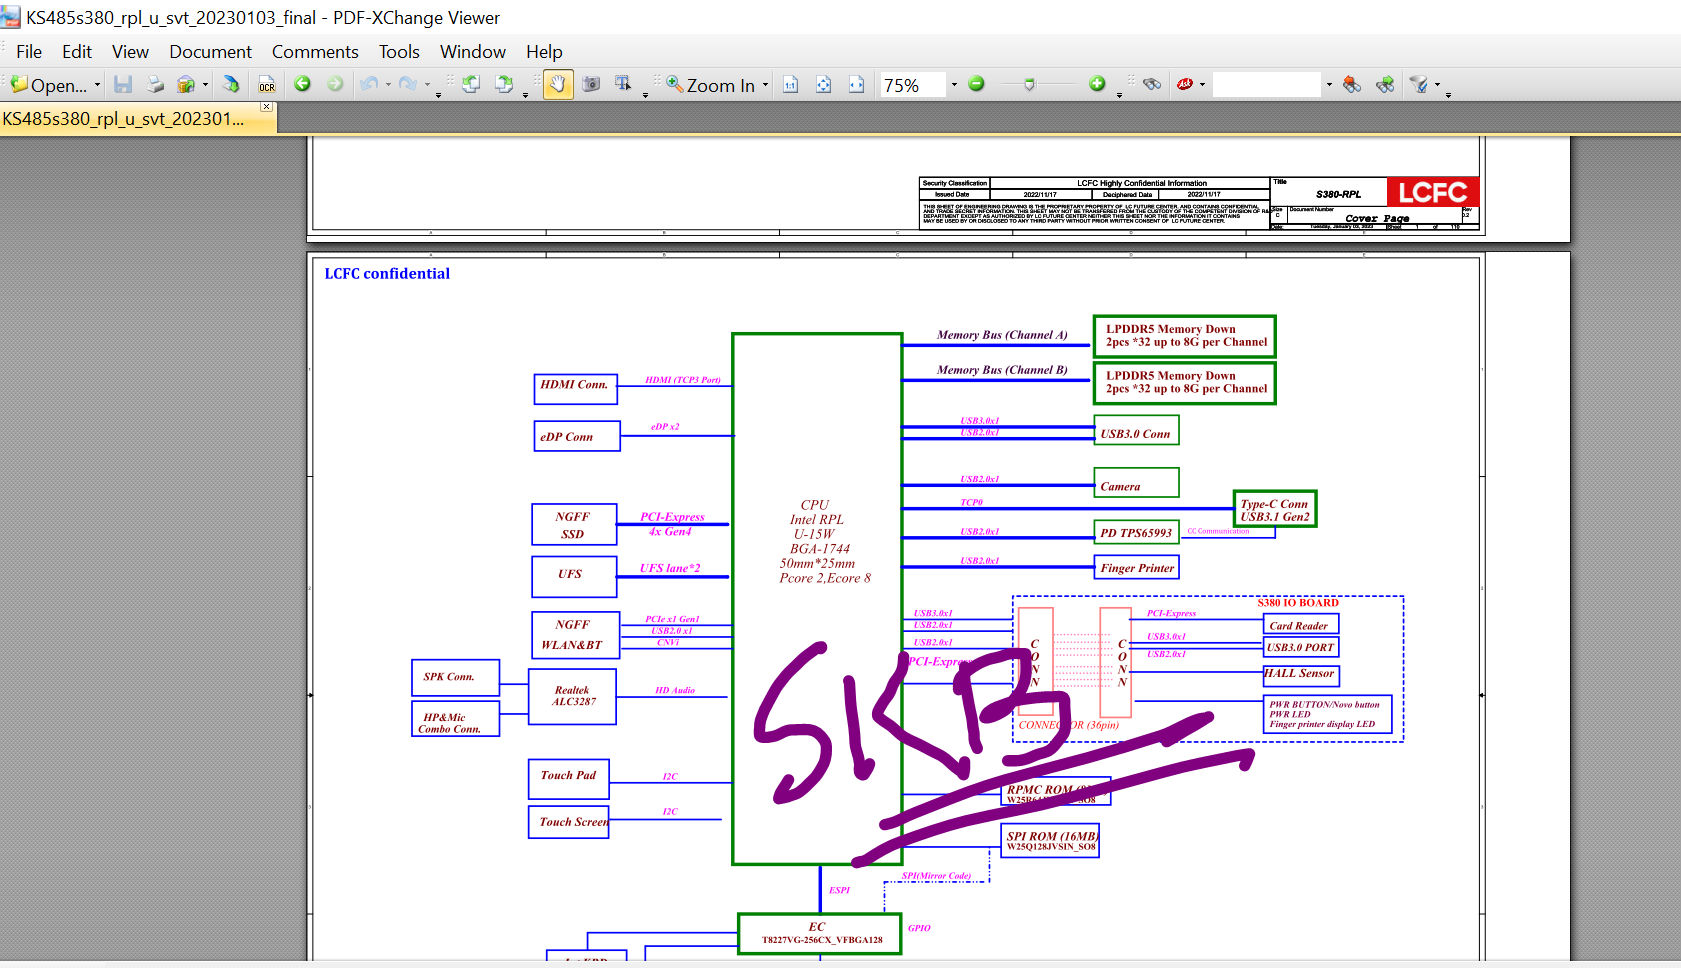Select the Hand tool
Screen dimensions: 1681x968
point(558,85)
